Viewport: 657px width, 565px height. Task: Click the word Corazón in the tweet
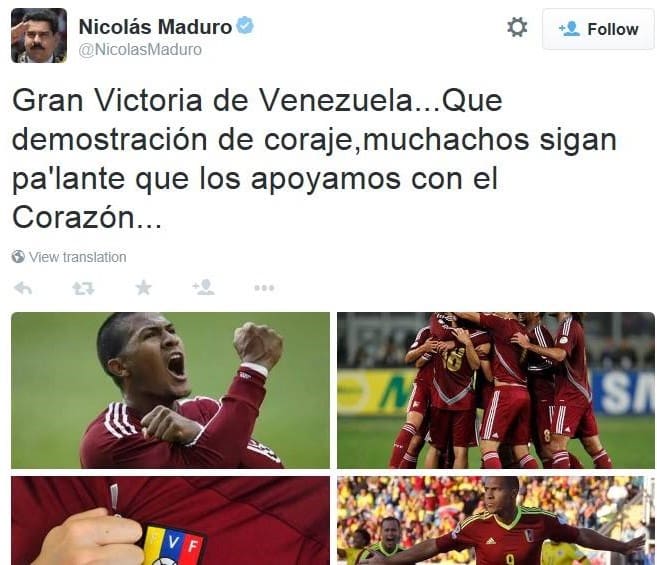pos(73,217)
